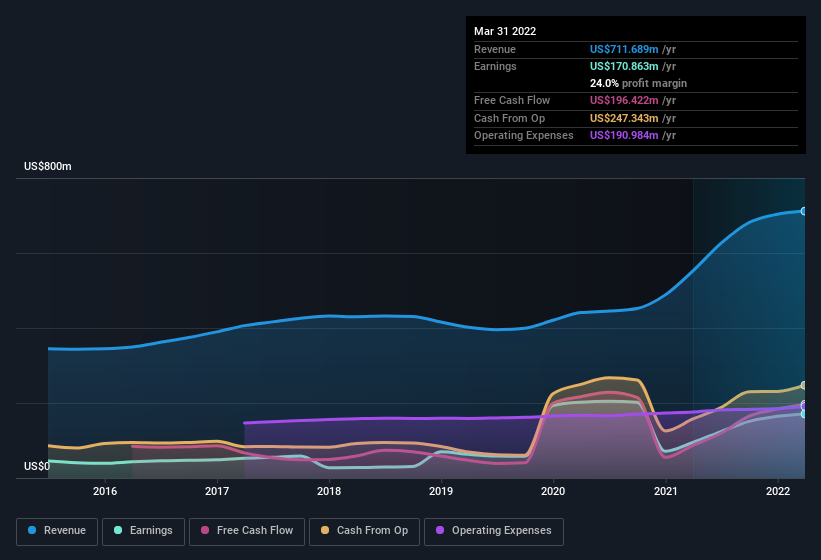This screenshot has width=821, height=560.
Task: Click the Cash From Op endpoint marker
Action: pyautogui.click(x=803, y=385)
